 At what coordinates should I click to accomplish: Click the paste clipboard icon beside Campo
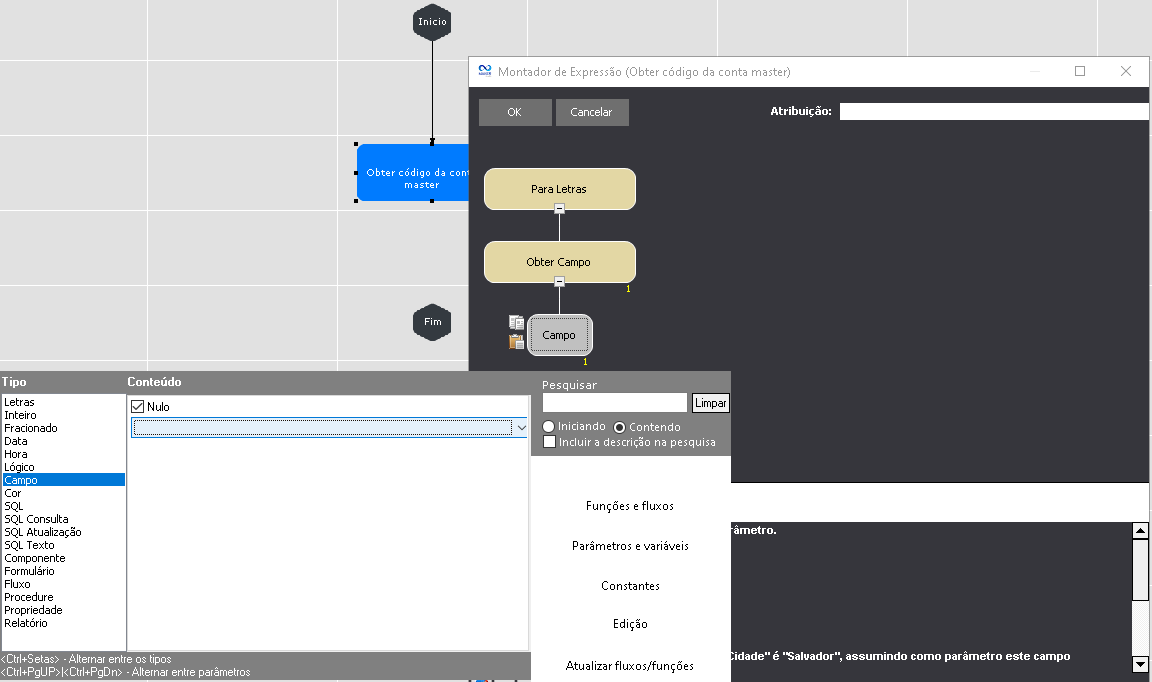coord(516,342)
